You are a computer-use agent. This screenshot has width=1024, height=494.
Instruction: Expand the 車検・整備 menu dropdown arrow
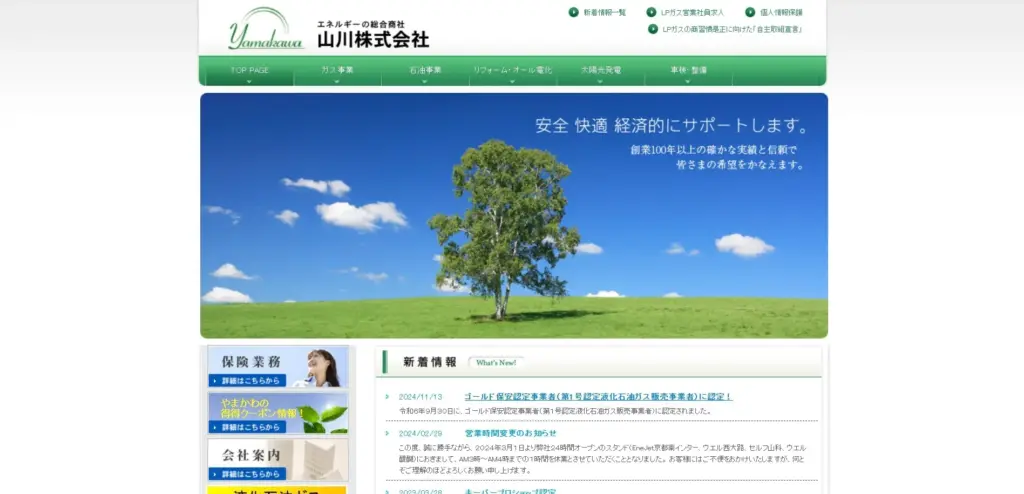(688, 81)
